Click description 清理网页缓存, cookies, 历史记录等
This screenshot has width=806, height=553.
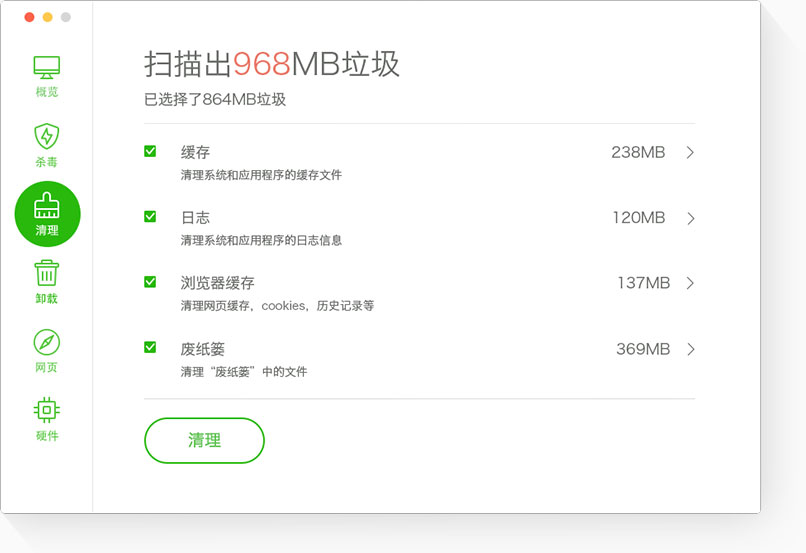277,306
